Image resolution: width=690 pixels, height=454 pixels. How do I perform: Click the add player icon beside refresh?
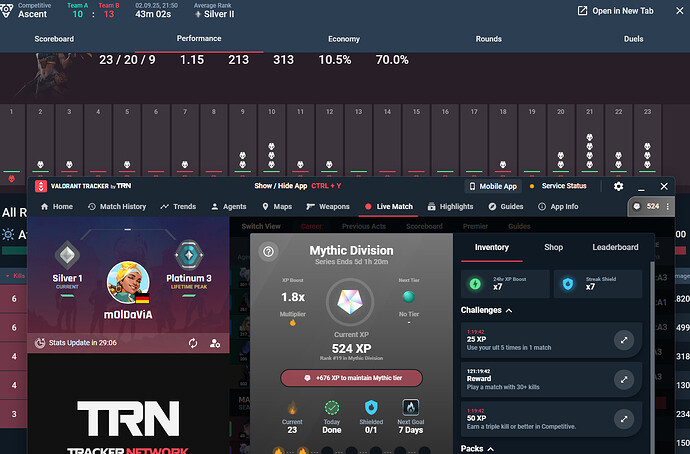coord(215,343)
